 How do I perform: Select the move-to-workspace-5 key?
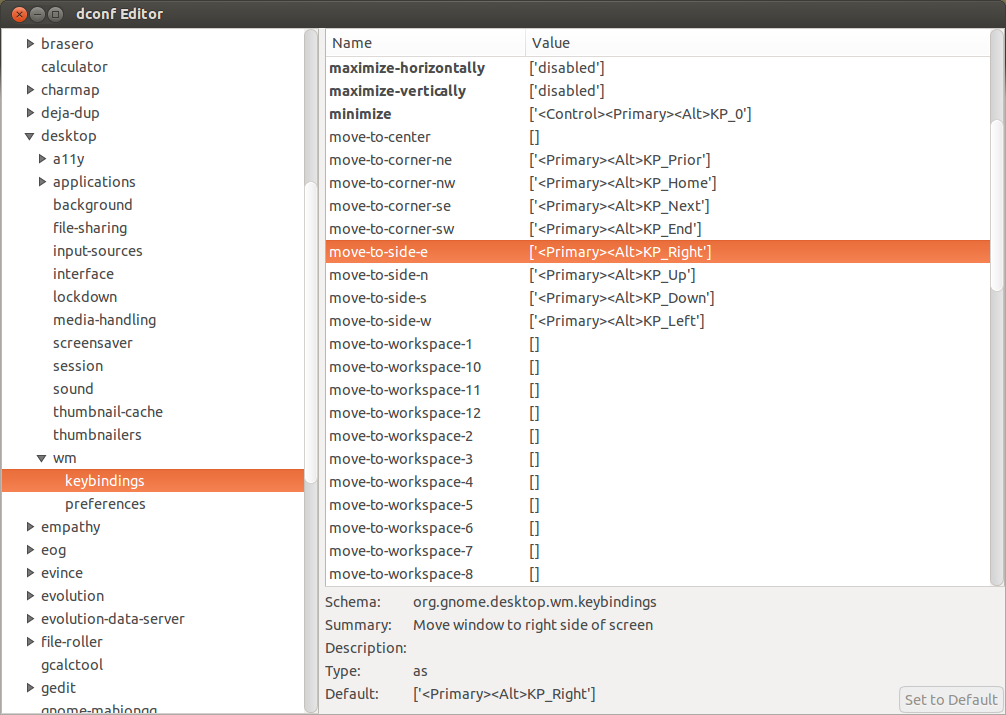click(x=658, y=505)
